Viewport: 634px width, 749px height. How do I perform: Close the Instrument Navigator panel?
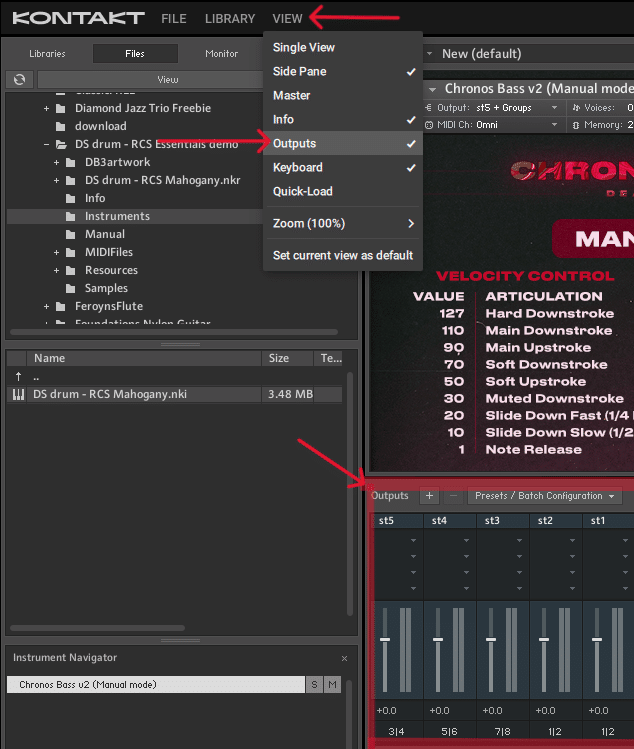click(344, 659)
